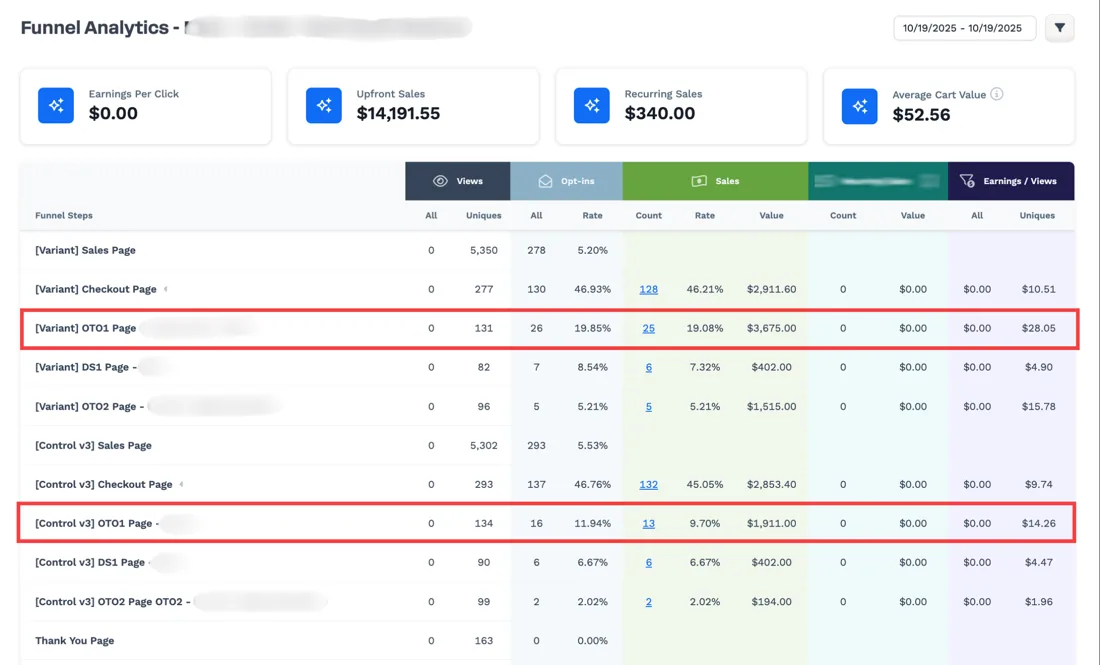Viewport: 1100px width, 665px height.
Task: Open sales count 132 link for Control Checkout
Action: (648, 484)
